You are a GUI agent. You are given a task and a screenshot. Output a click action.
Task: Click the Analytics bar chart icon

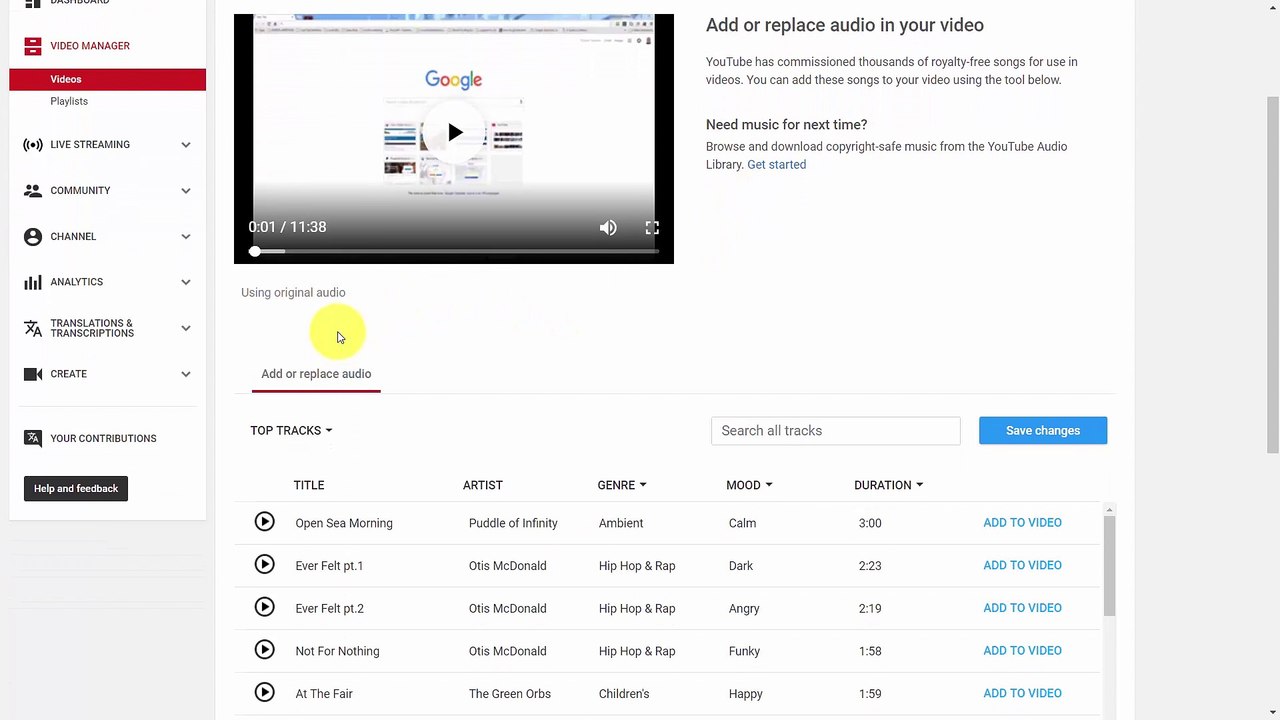(x=33, y=282)
